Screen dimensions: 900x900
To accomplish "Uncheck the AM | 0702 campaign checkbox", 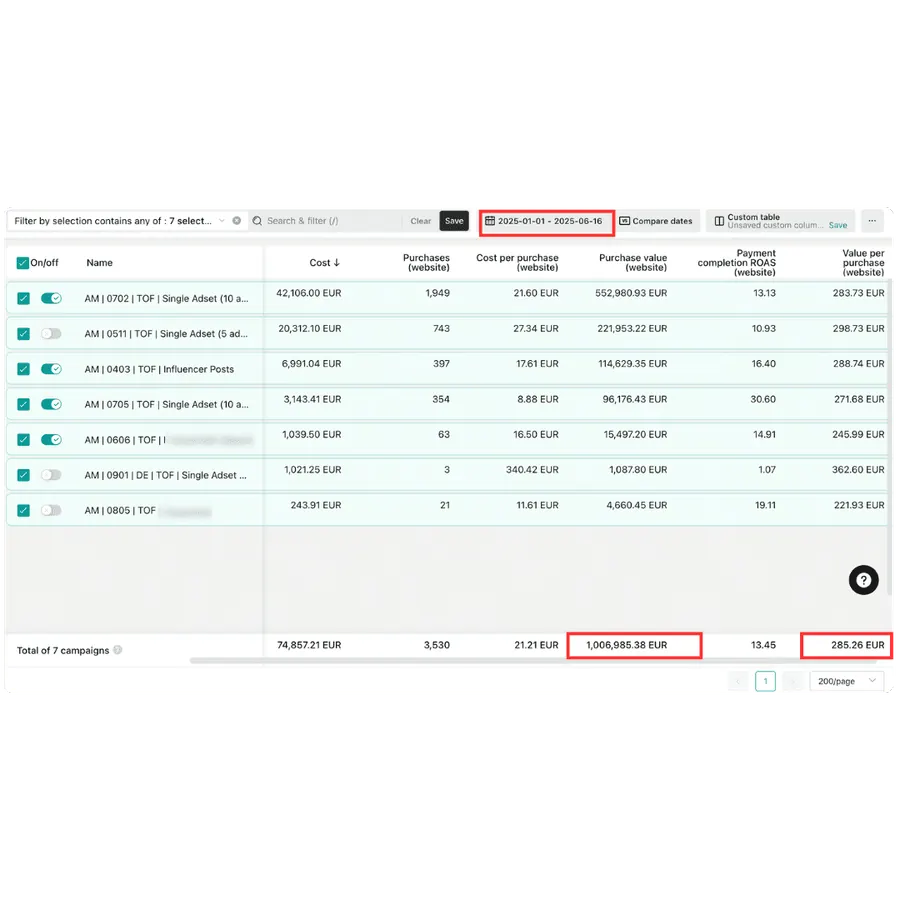I will point(24,298).
